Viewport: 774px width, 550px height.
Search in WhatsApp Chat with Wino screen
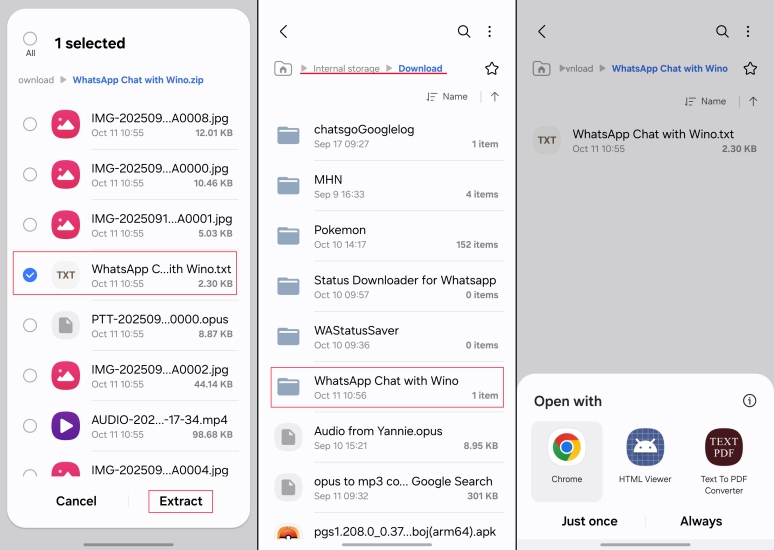(x=722, y=32)
